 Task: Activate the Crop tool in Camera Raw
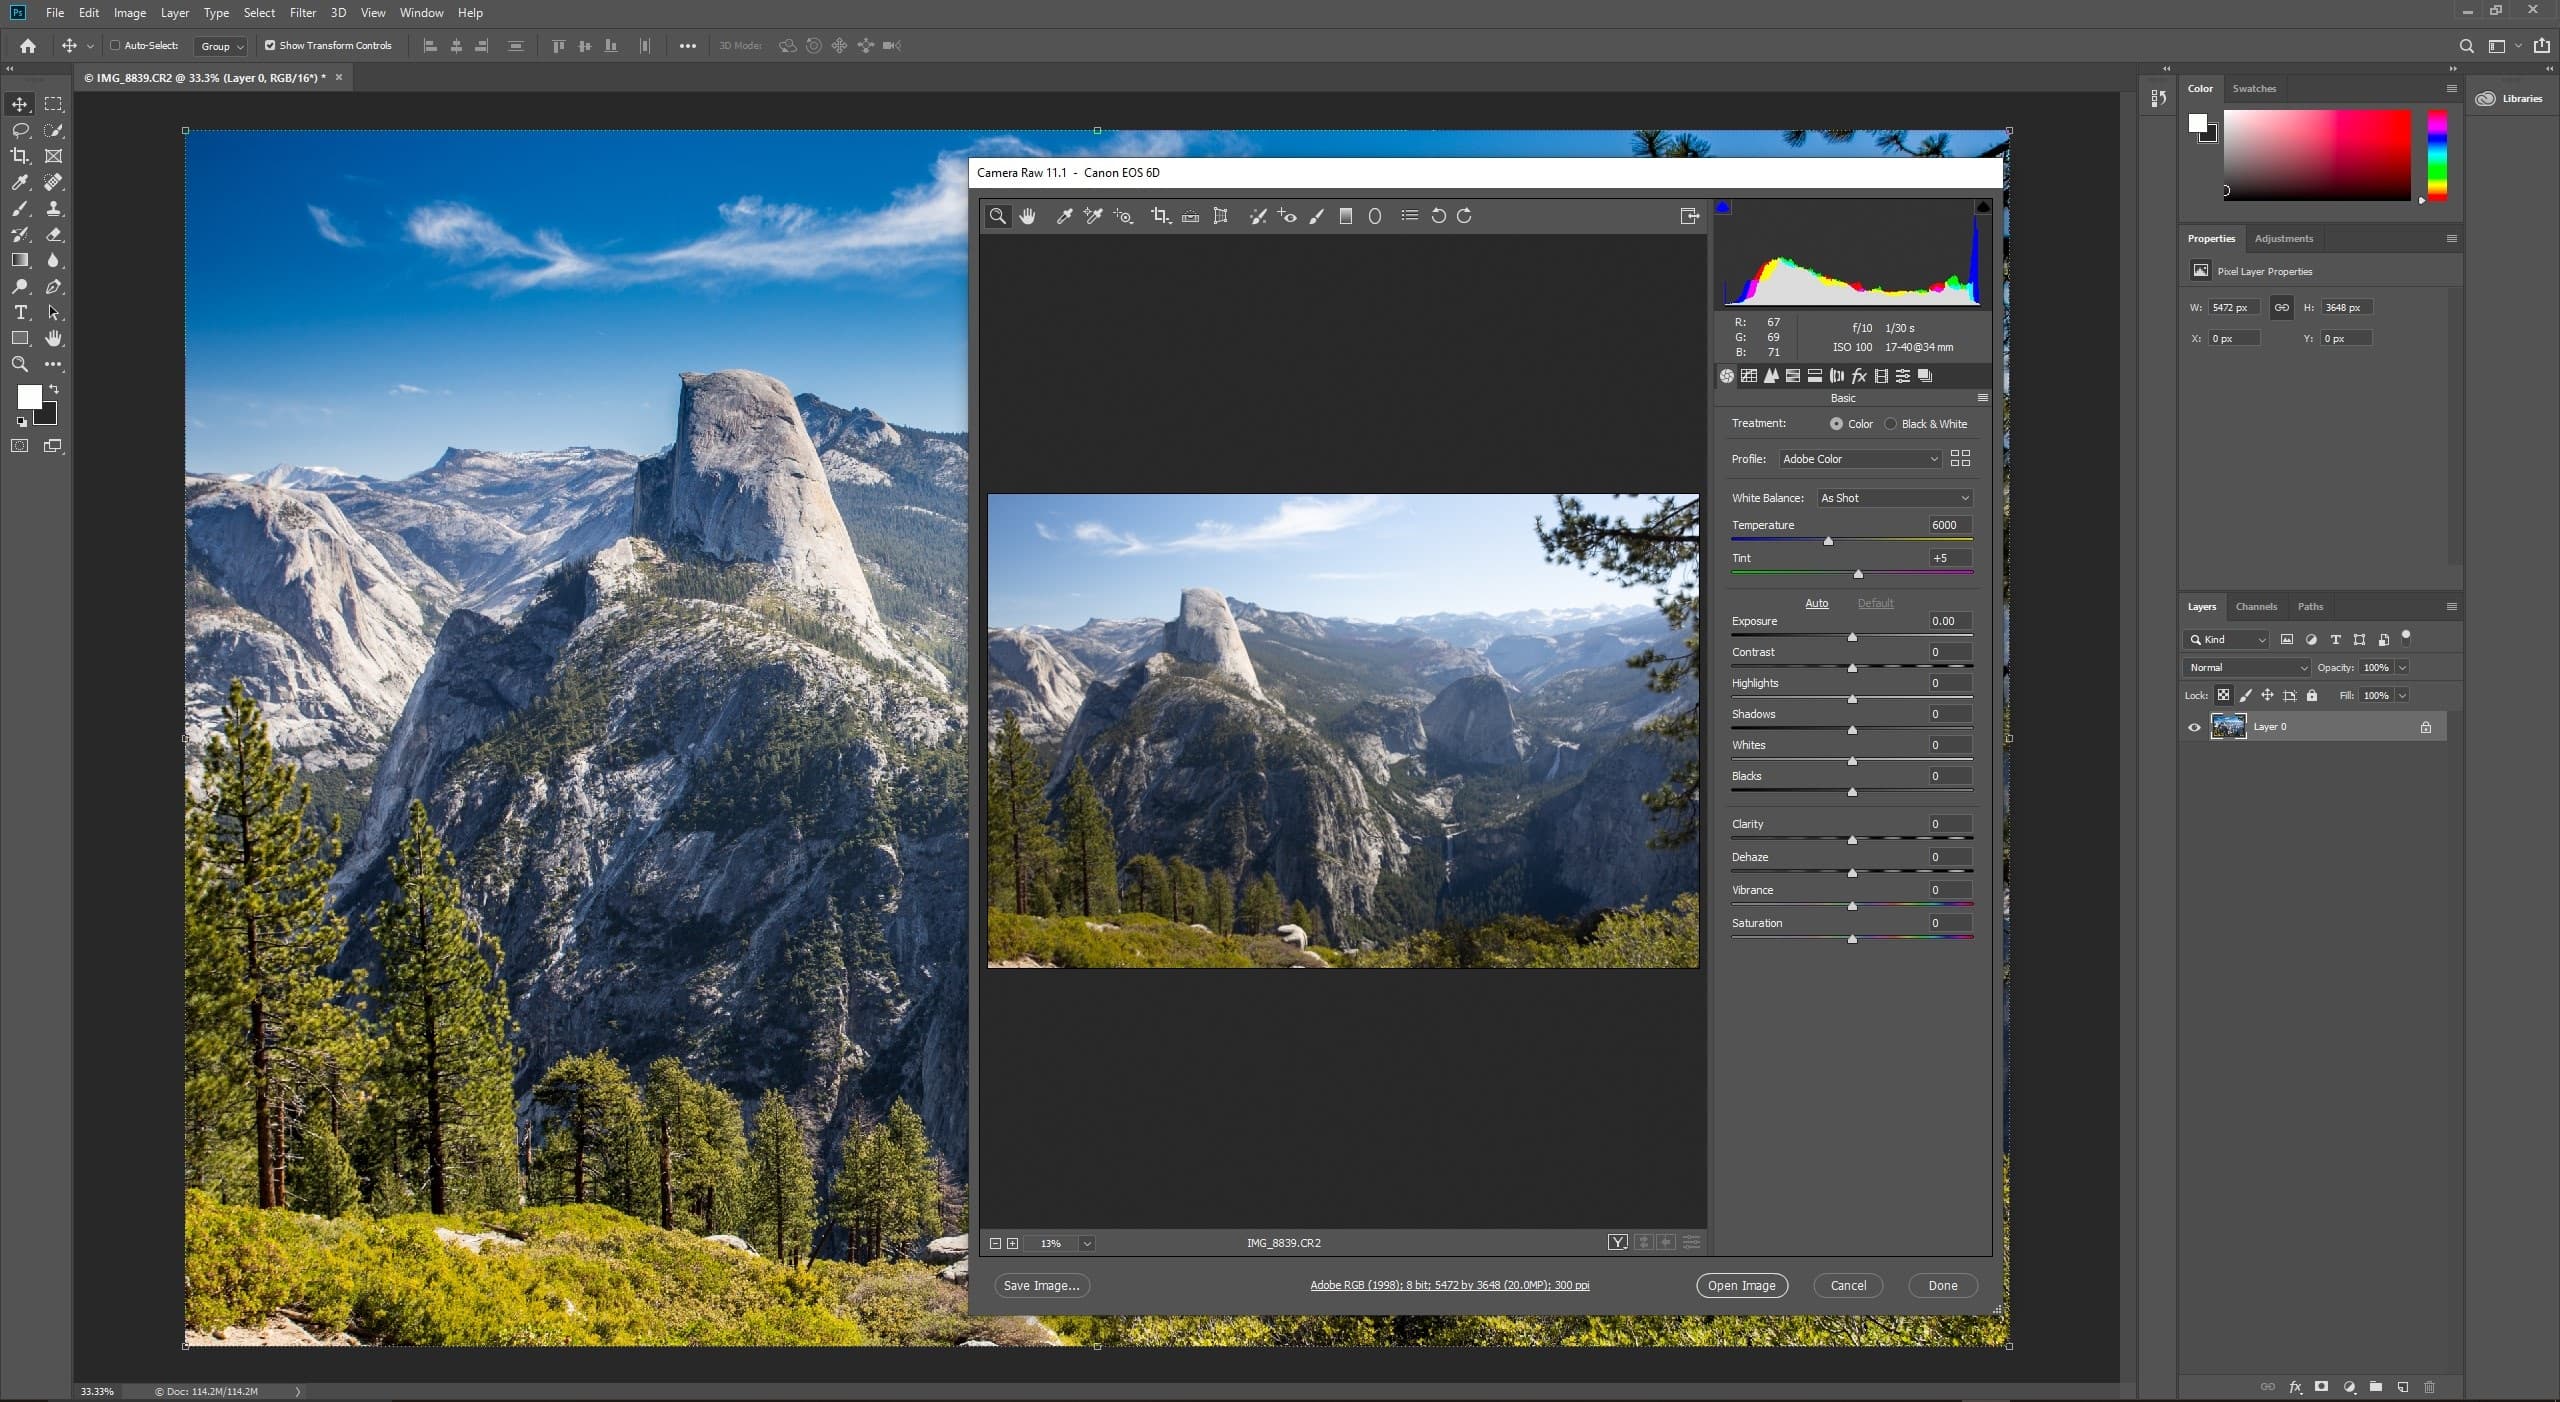[1159, 216]
